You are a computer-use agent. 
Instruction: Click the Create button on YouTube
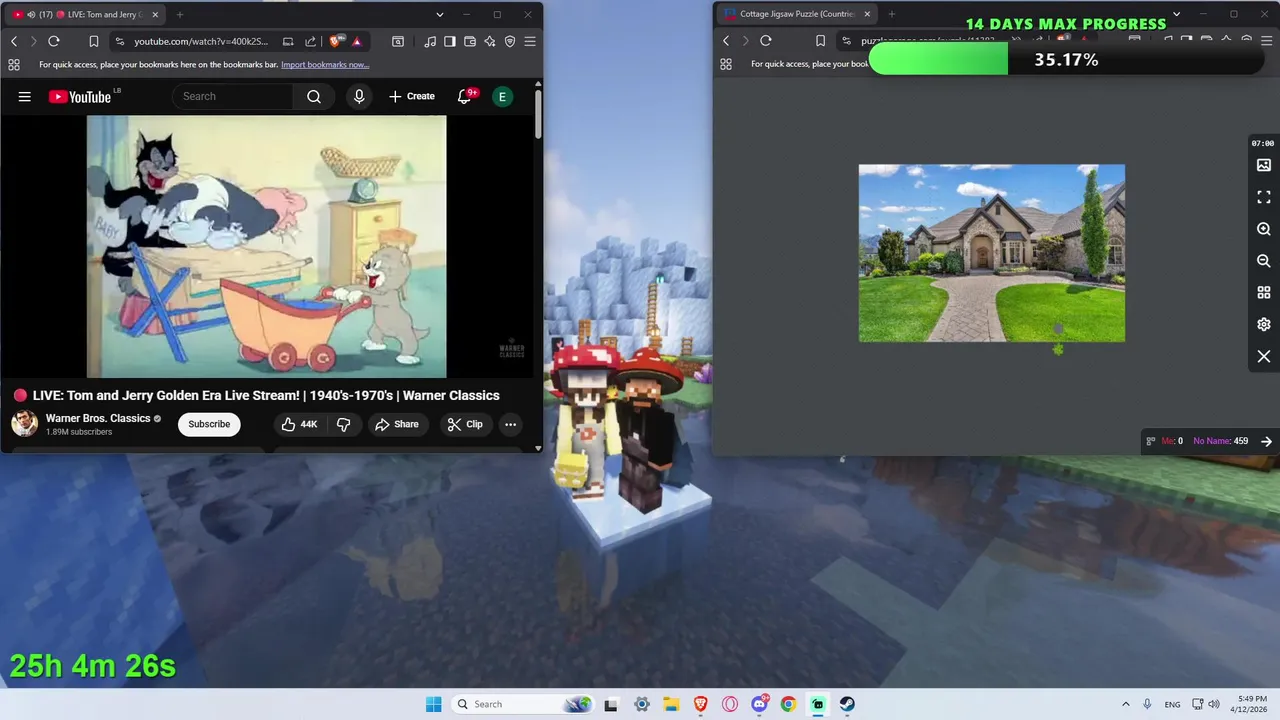412,96
